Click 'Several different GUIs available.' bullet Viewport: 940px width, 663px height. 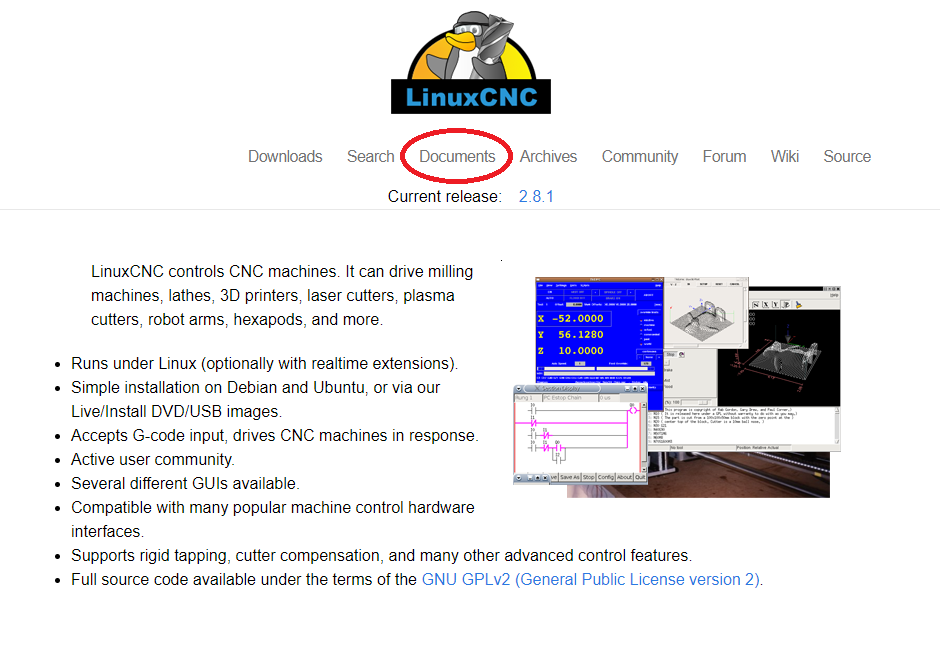coord(185,484)
